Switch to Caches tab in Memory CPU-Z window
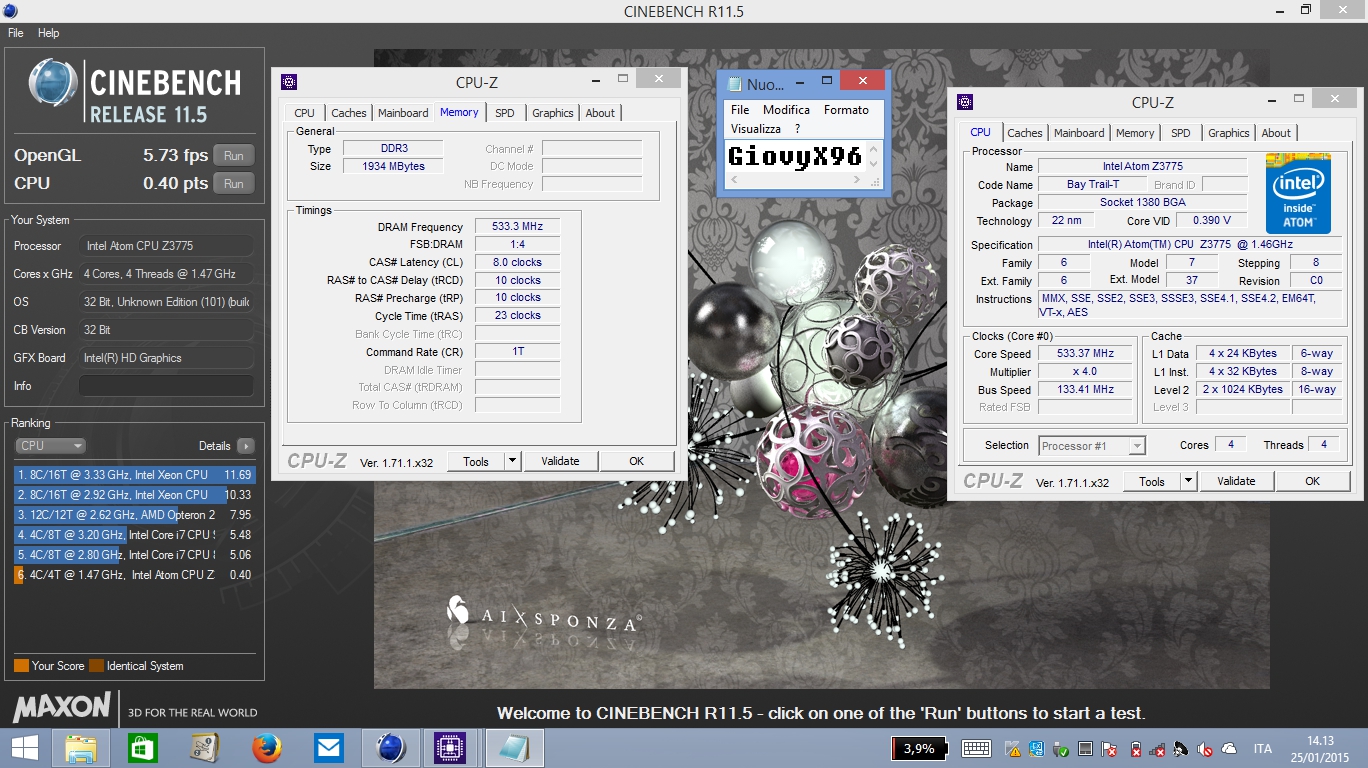Screen dimensions: 1368x768 click(x=349, y=113)
